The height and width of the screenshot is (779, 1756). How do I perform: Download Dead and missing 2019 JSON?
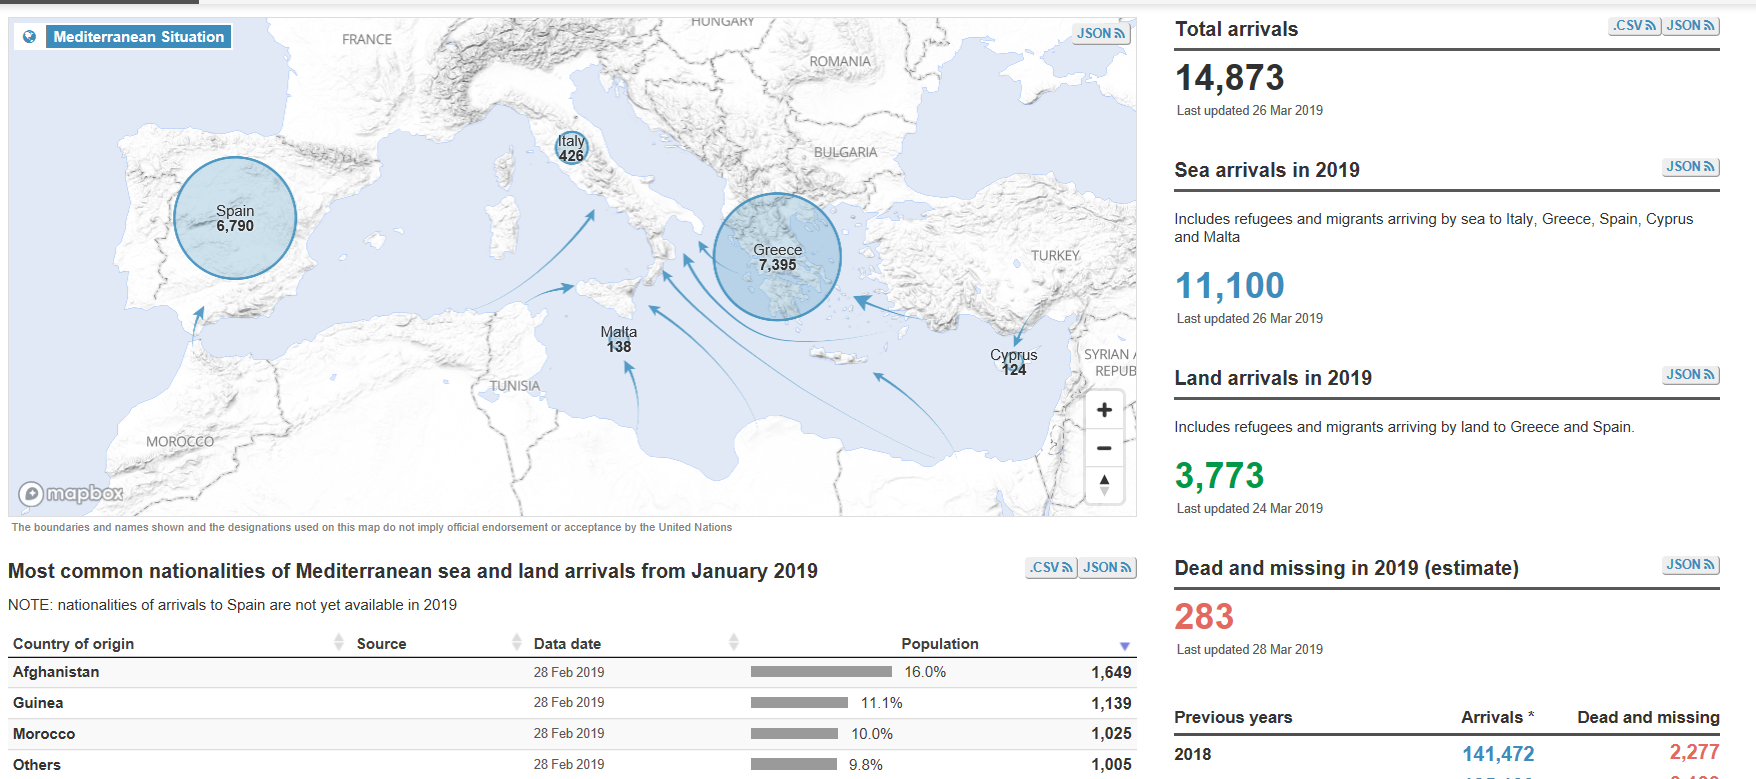tap(1691, 565)
